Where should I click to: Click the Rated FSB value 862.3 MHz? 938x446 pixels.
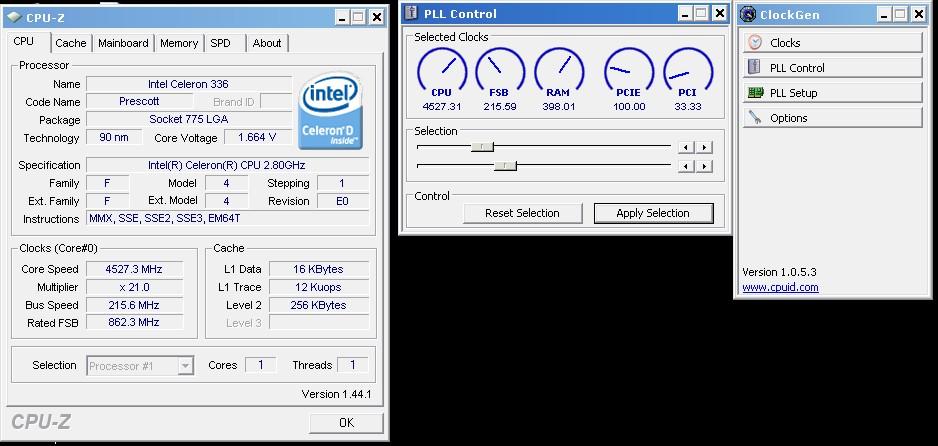tap(134, 322)
